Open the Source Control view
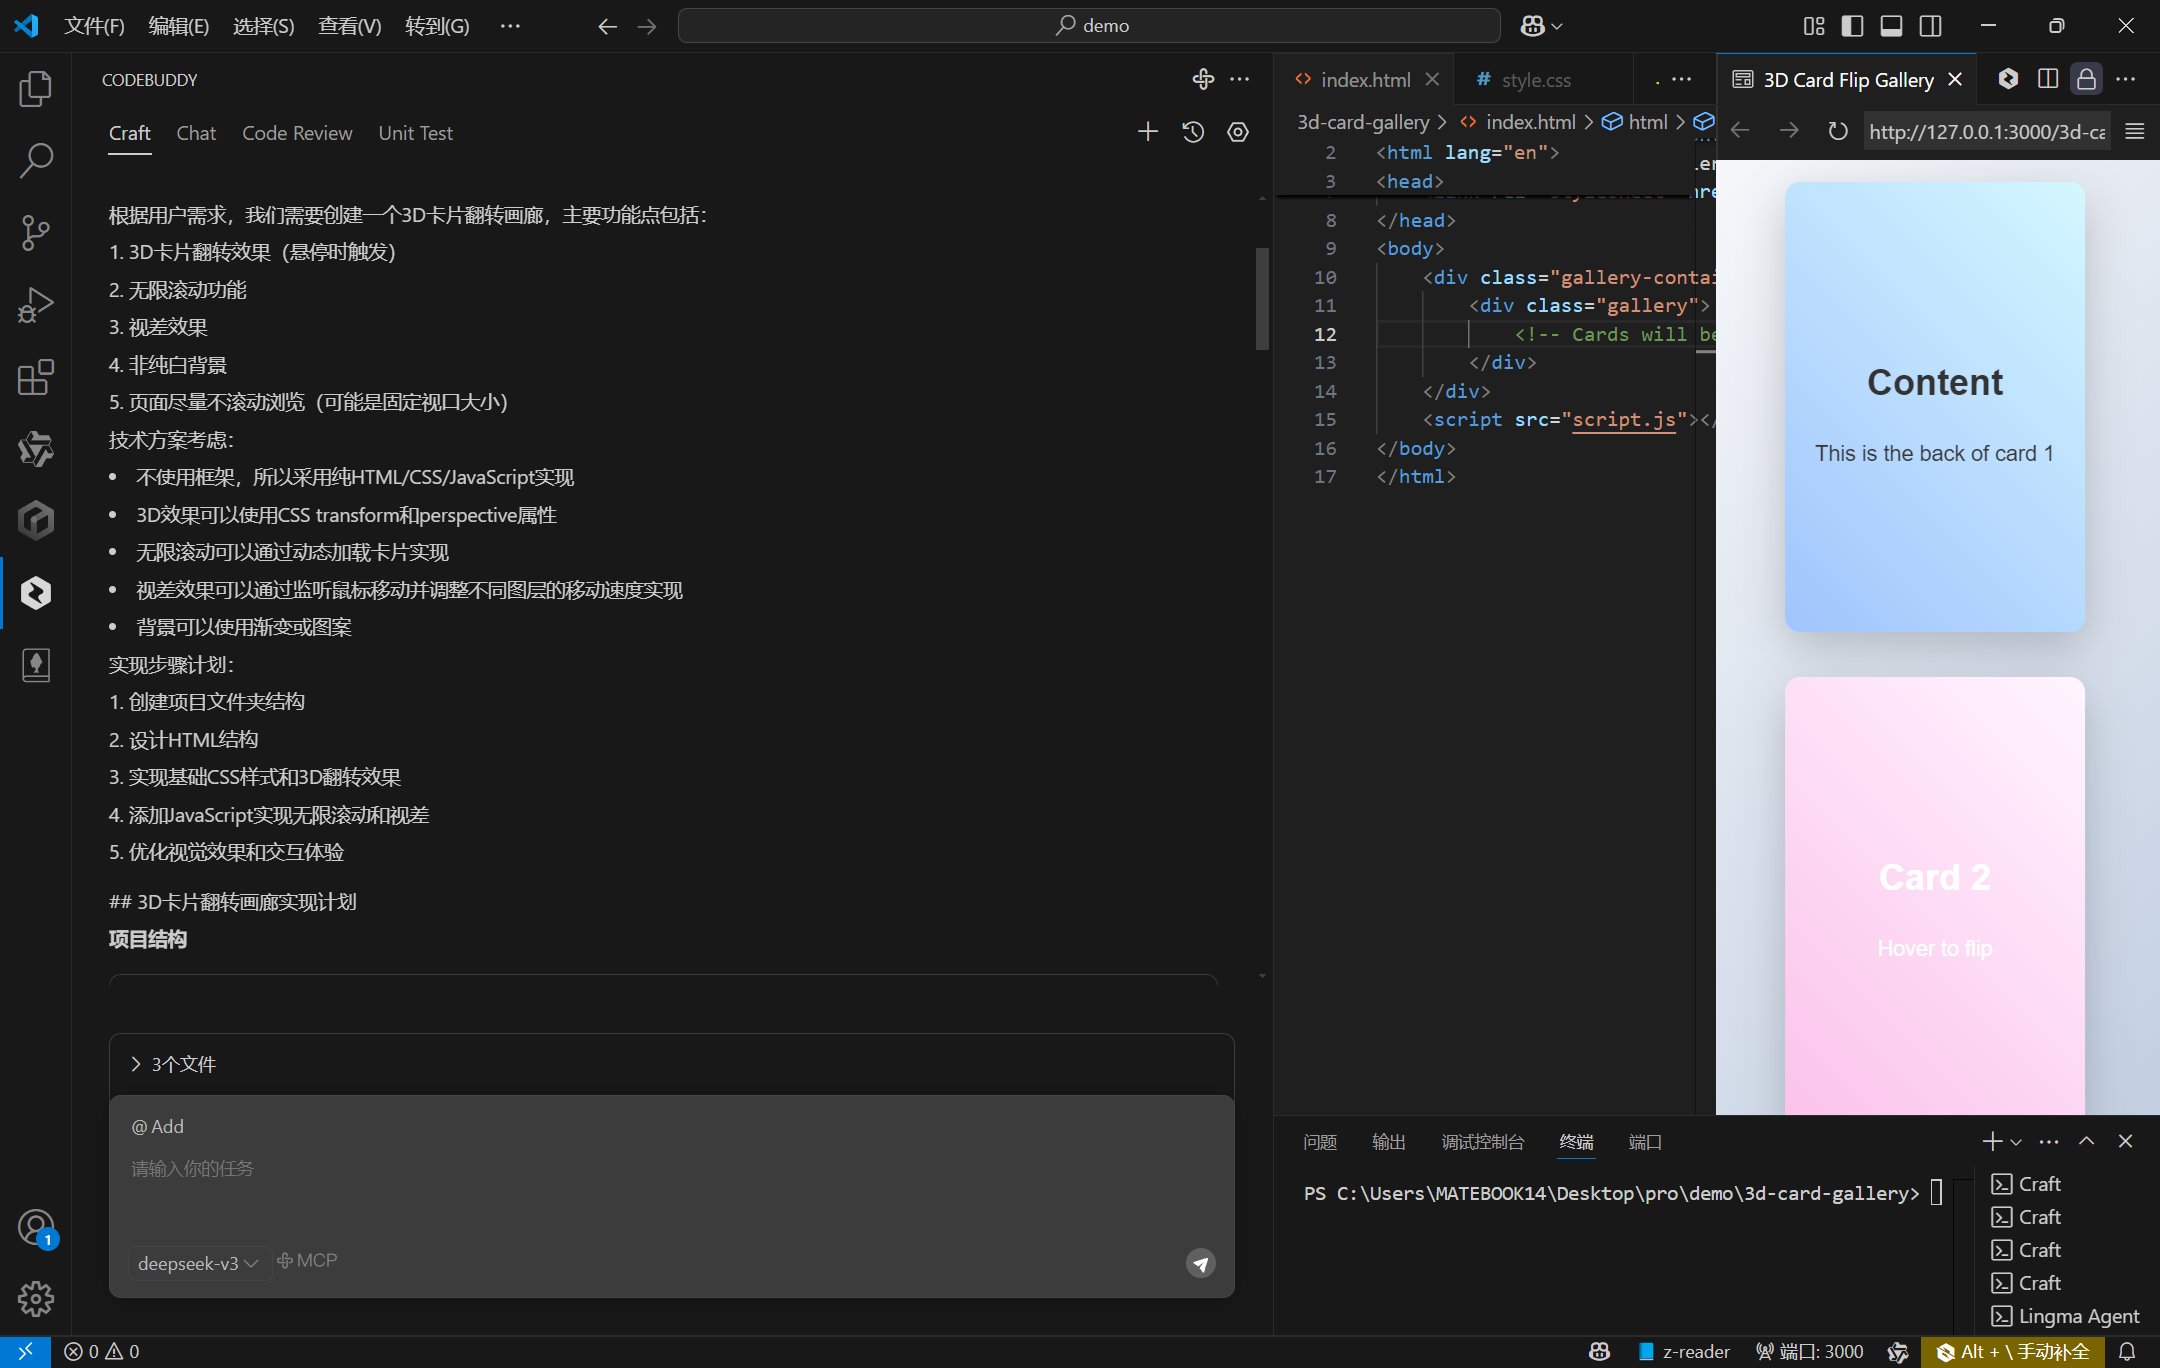The width and height of the screenshot is (2160, 1368). pos(36,232)
